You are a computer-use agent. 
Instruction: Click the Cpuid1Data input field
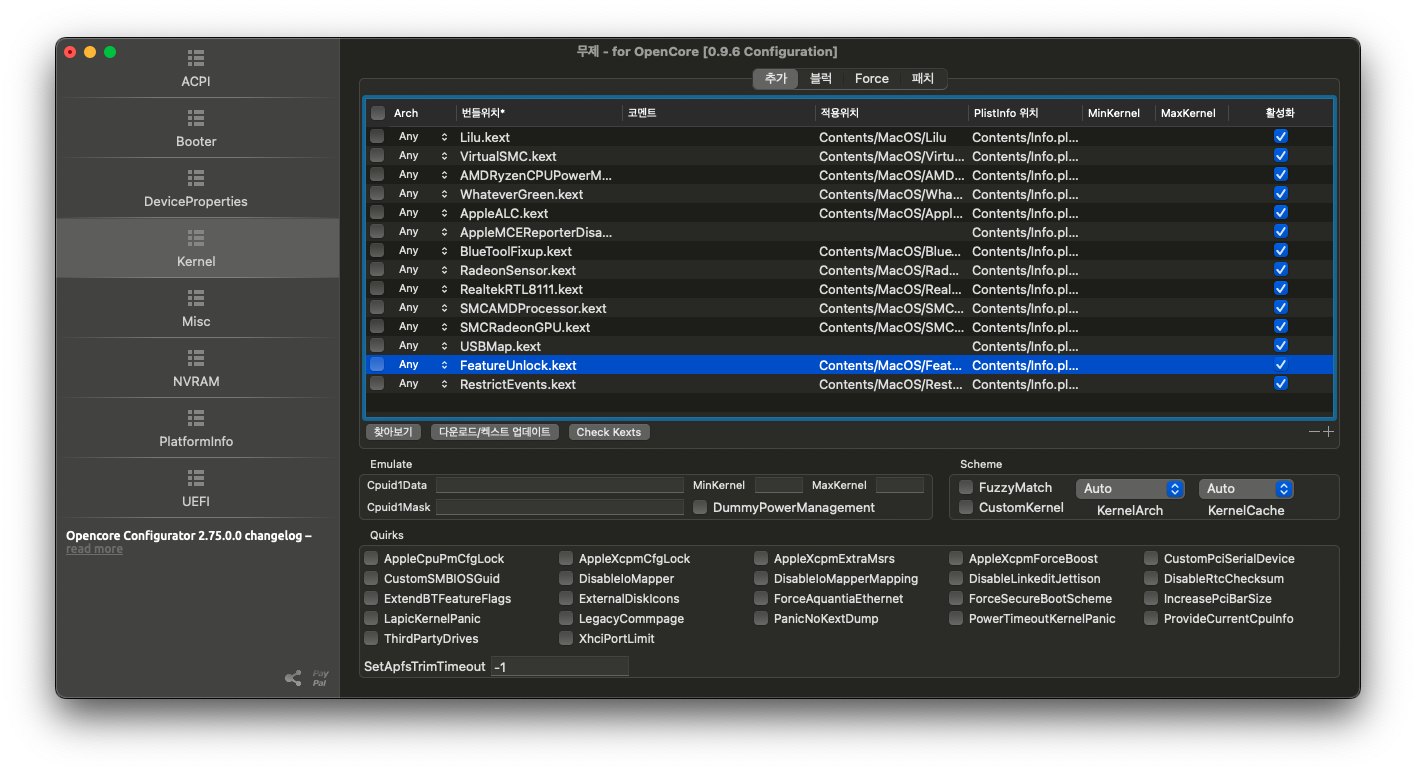tap(560, 485)
